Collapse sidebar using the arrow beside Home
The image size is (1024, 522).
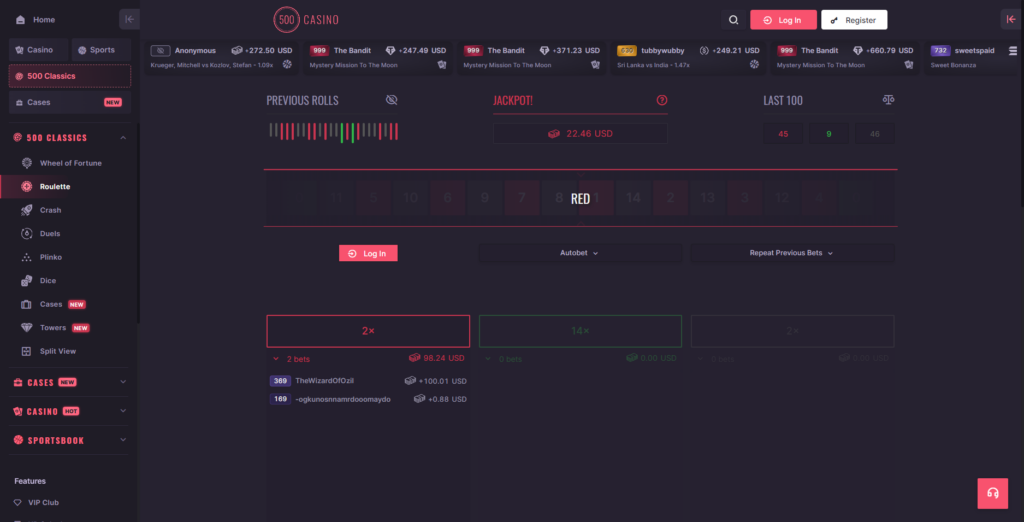(x=129, y=20)
